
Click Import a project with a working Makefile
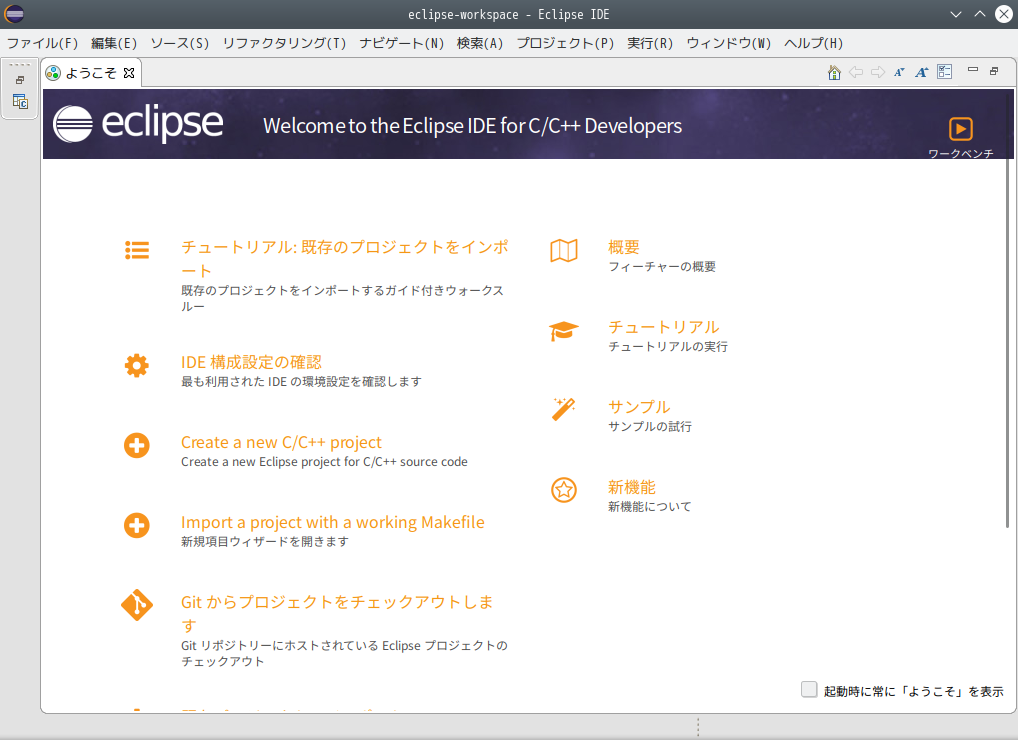pyautogui.click(x=332, y=522)
